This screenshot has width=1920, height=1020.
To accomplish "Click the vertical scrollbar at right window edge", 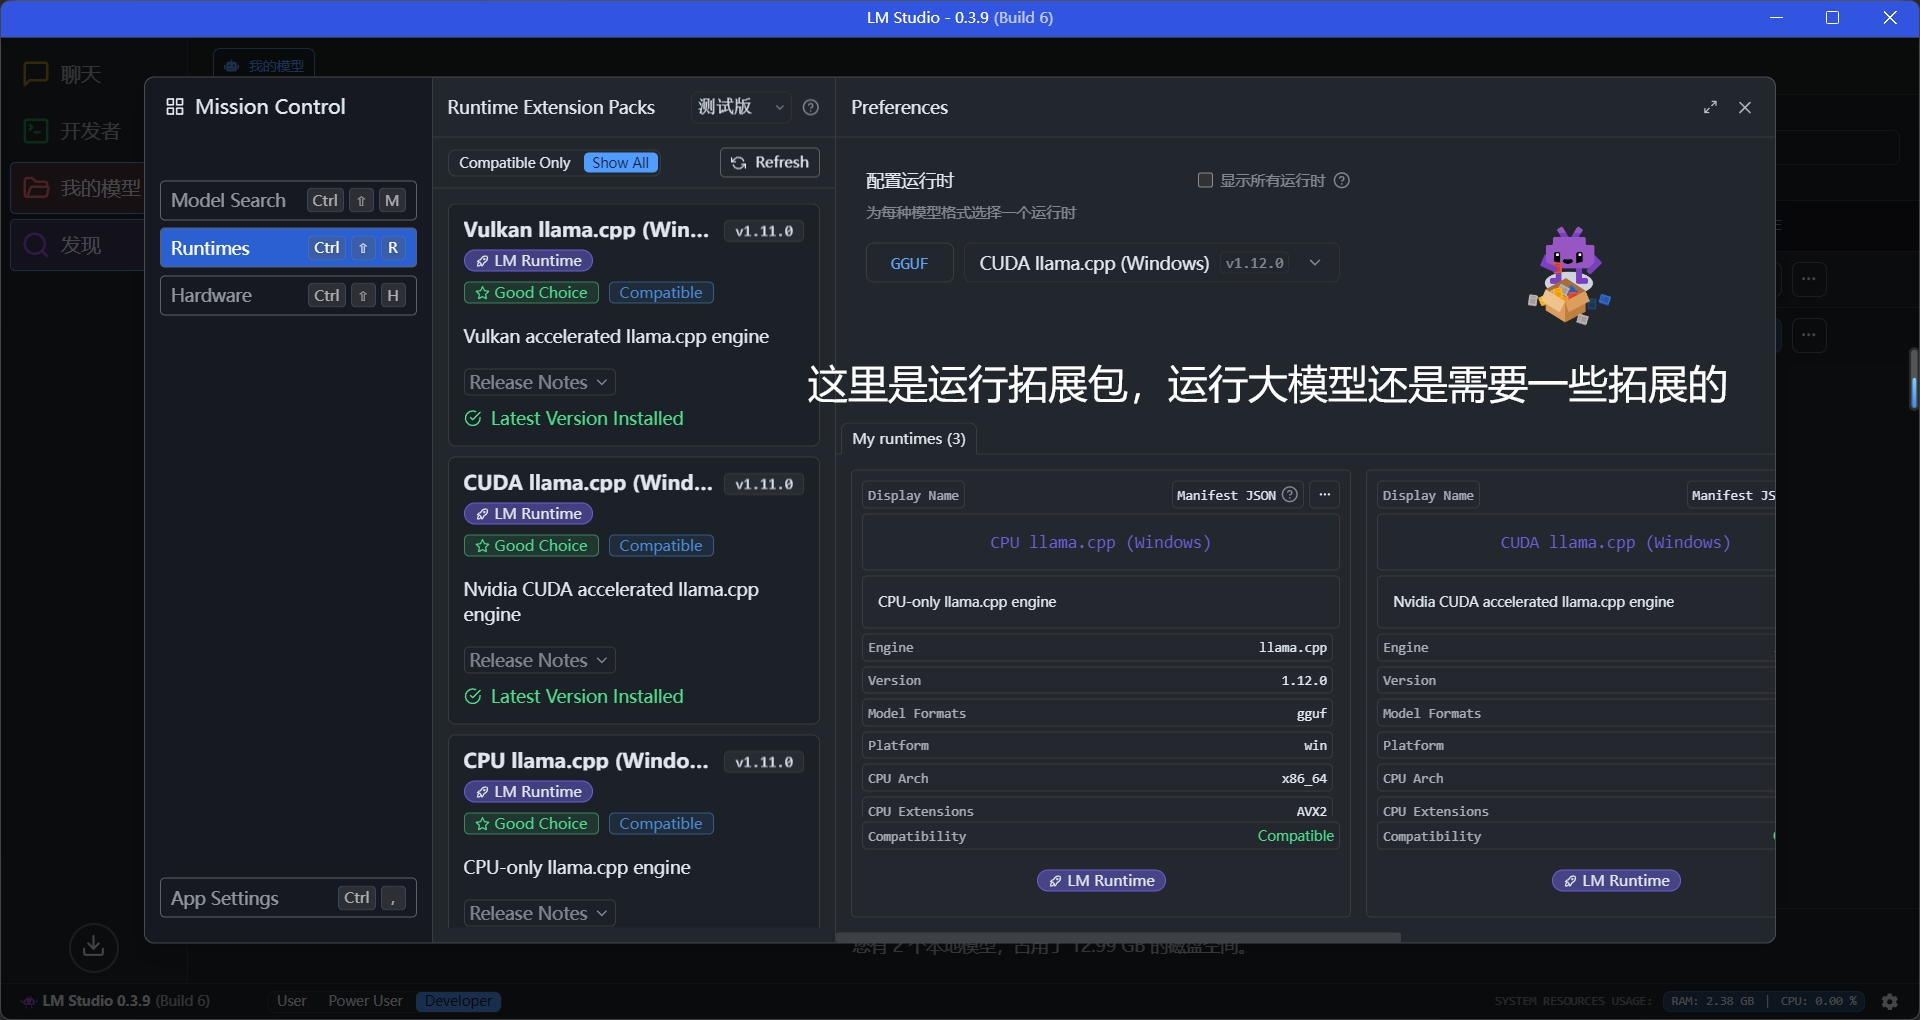I will (x=1913, y=378).
